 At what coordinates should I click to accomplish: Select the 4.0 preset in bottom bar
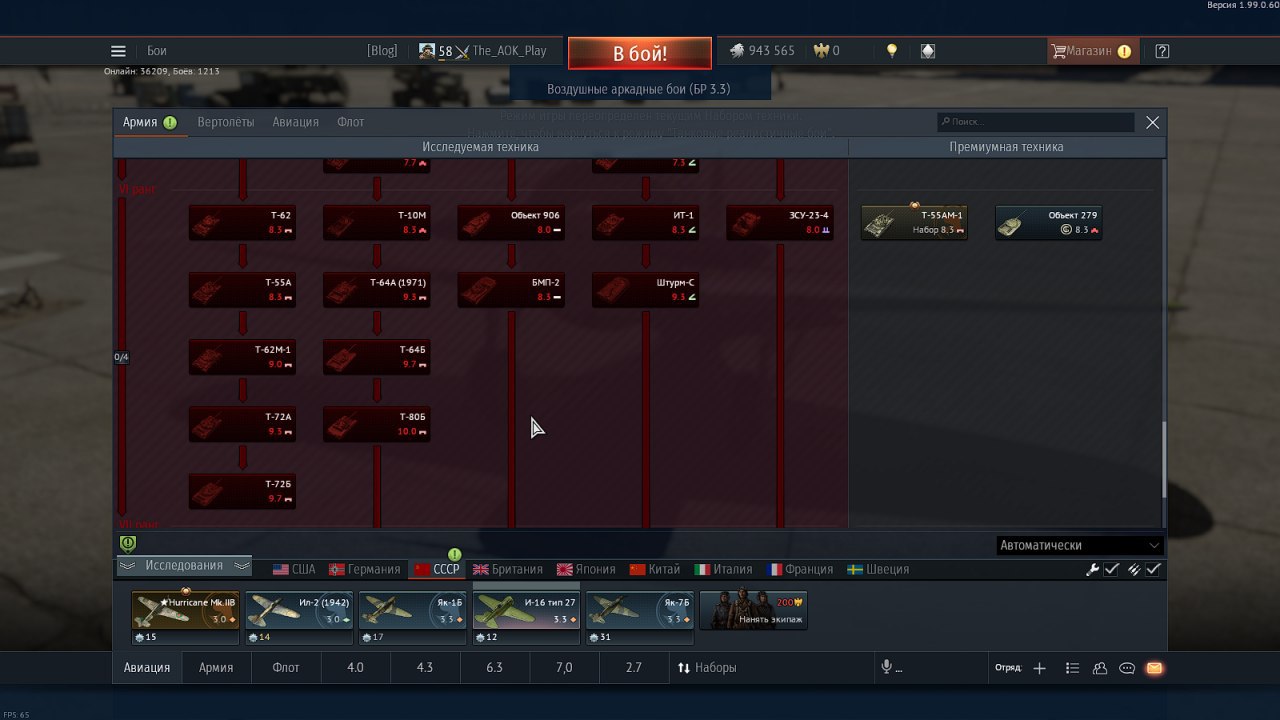(355, 667)
